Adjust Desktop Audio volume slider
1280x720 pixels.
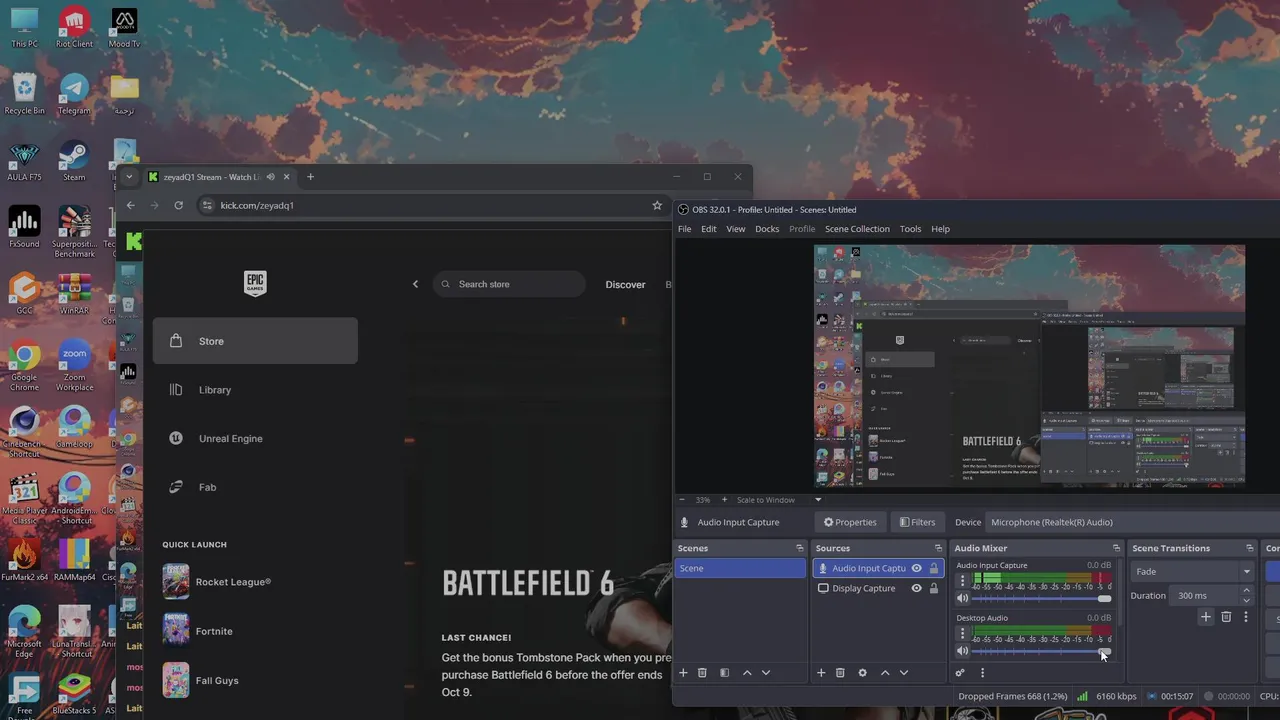pyautogui.click(x=1041, y=651)
